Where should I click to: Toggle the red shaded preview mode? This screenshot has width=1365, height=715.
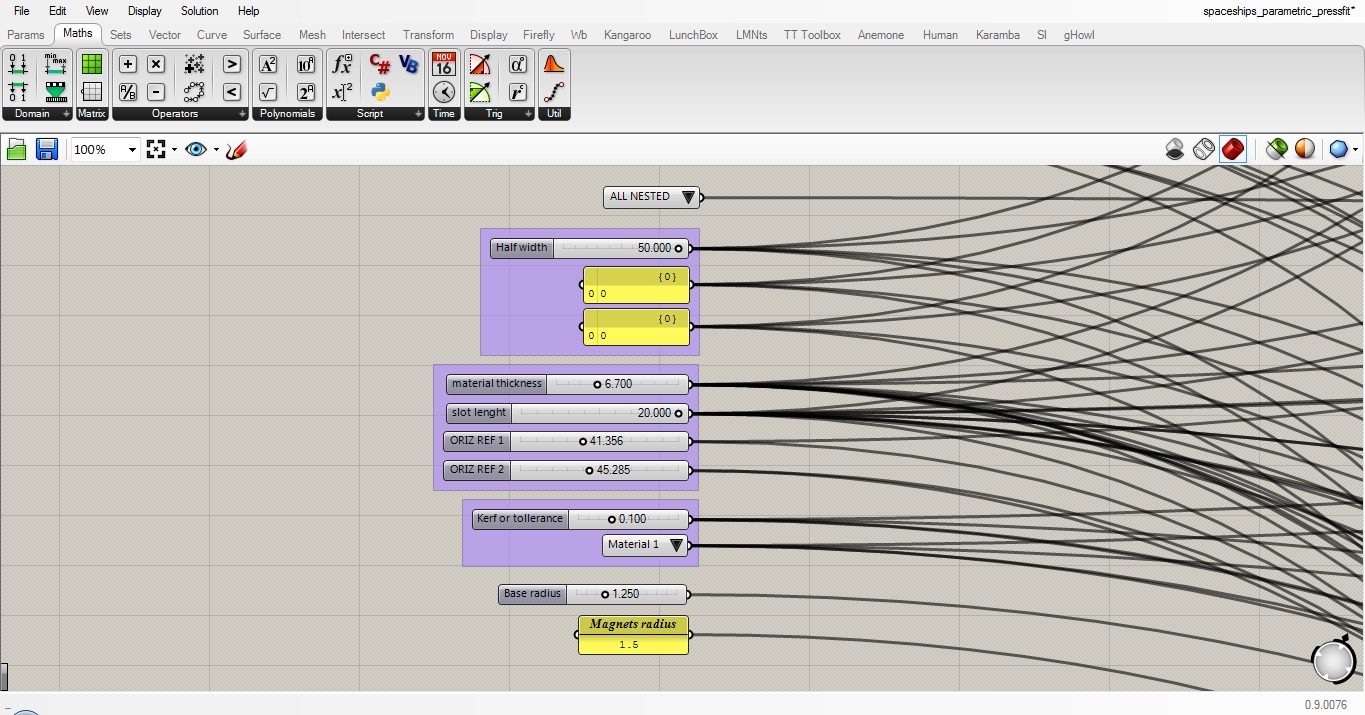[x=1233, y=149]
